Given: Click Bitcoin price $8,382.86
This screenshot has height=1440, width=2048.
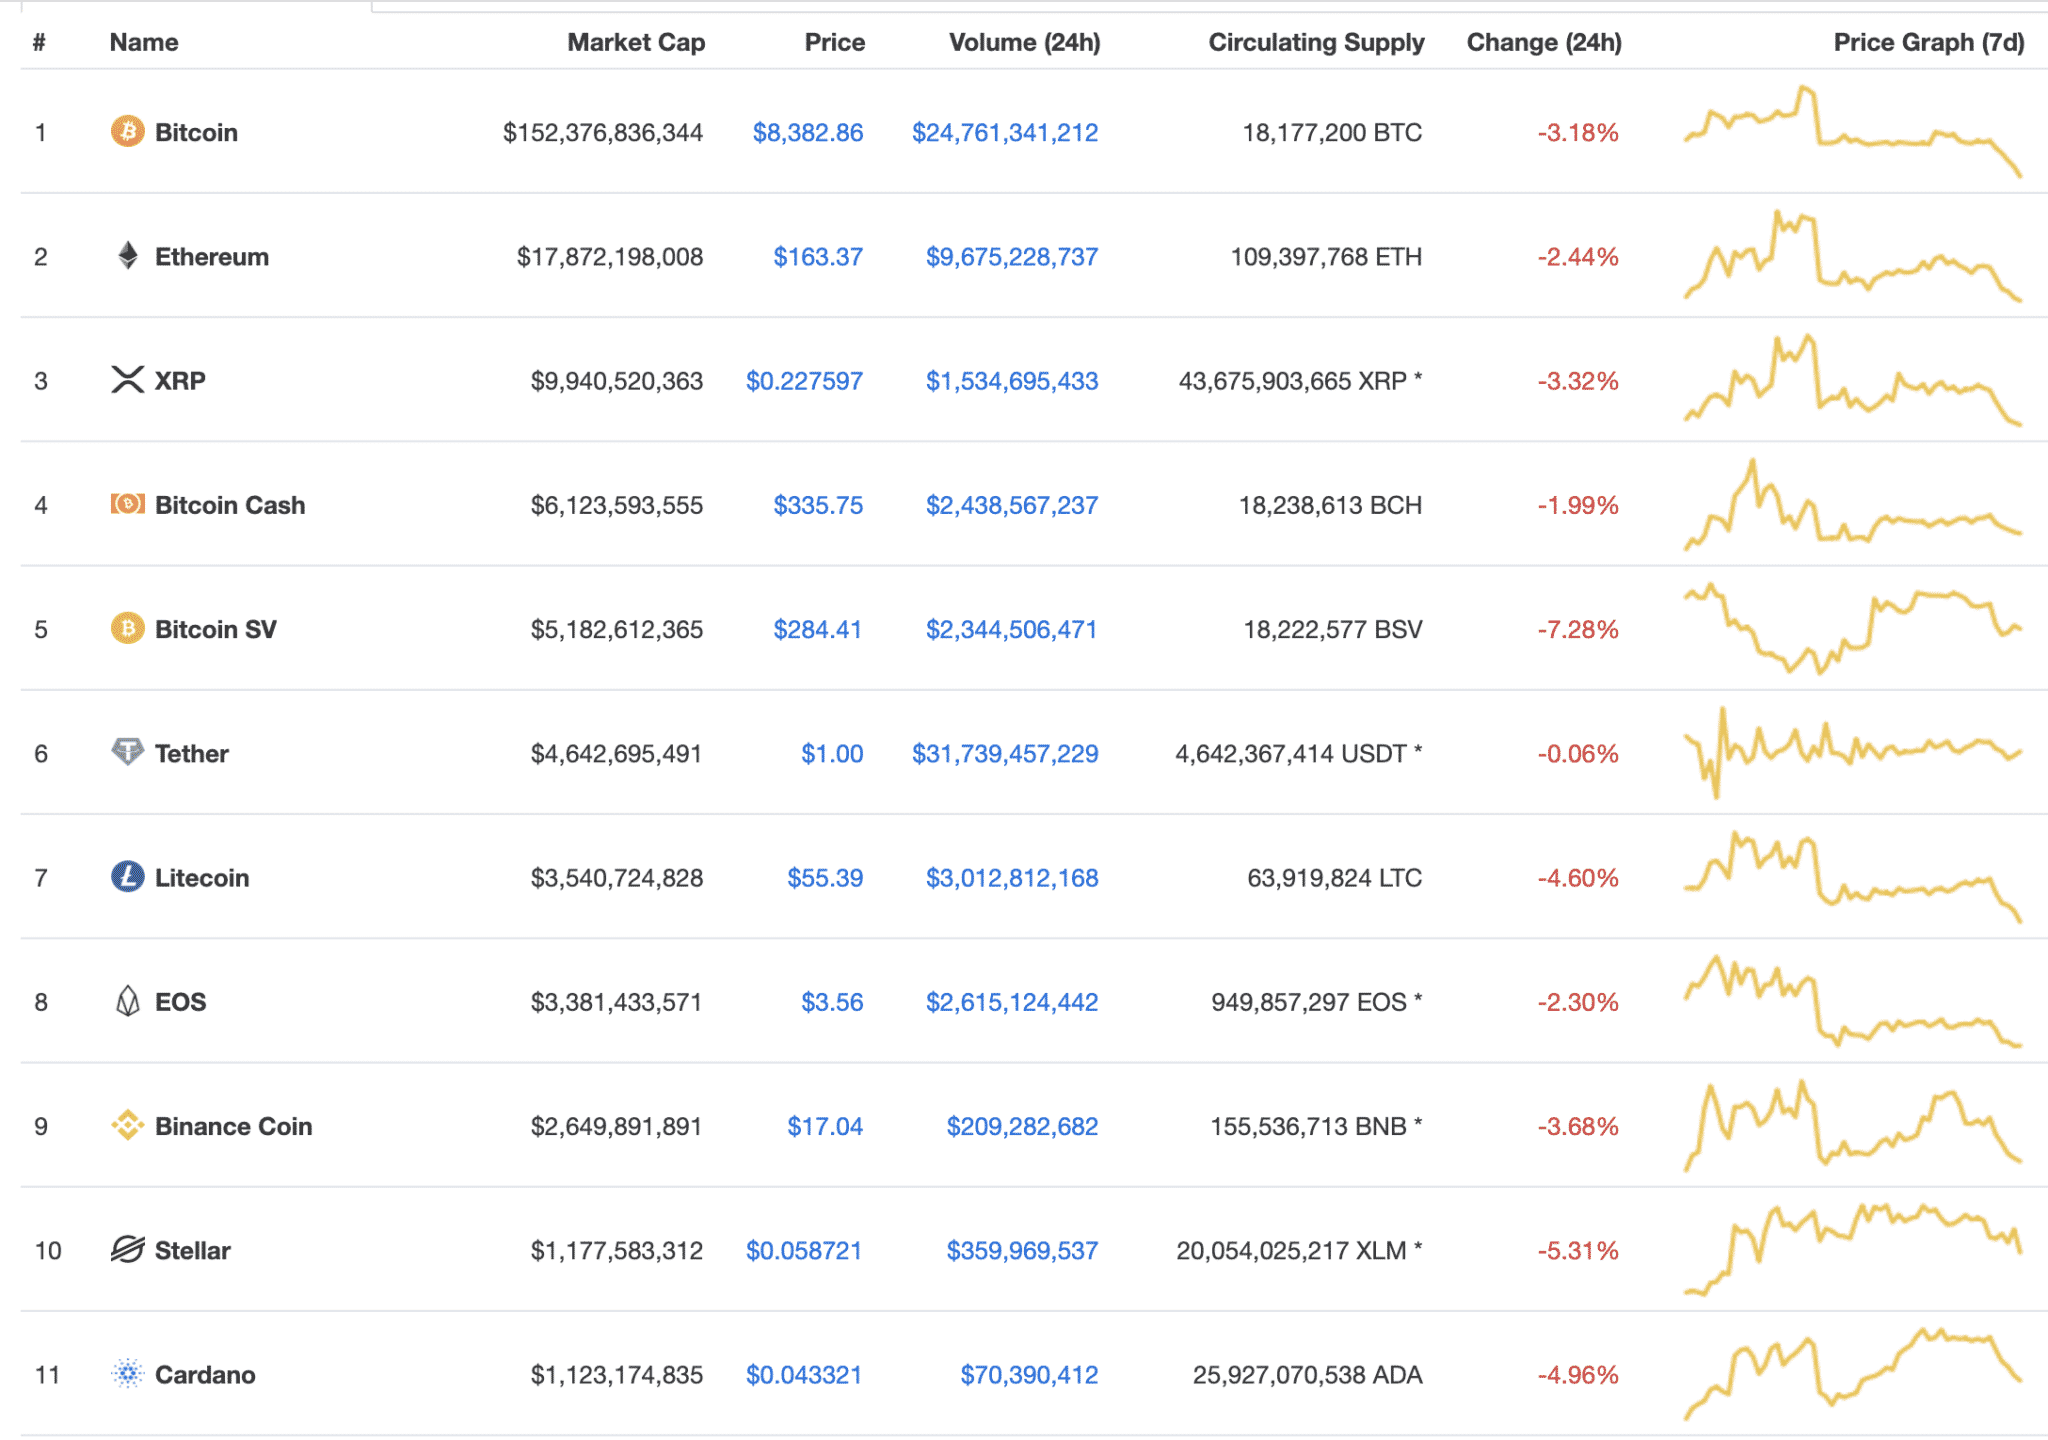Looking at the screenshot, I should (x=808, y=132).
